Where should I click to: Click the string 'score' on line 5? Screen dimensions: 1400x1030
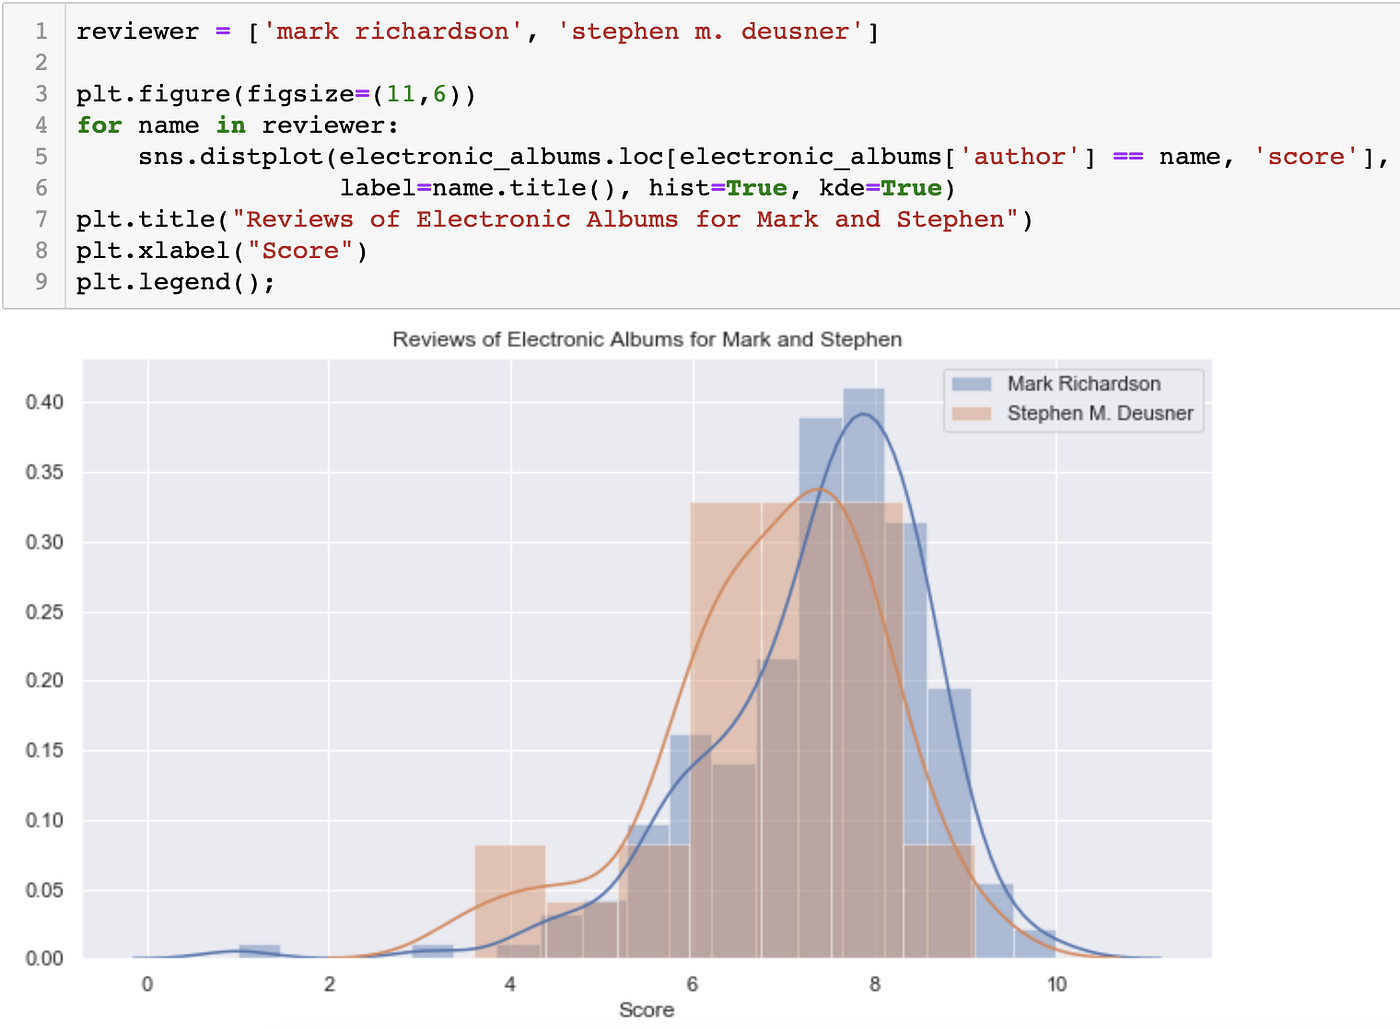click(1305, 156)
